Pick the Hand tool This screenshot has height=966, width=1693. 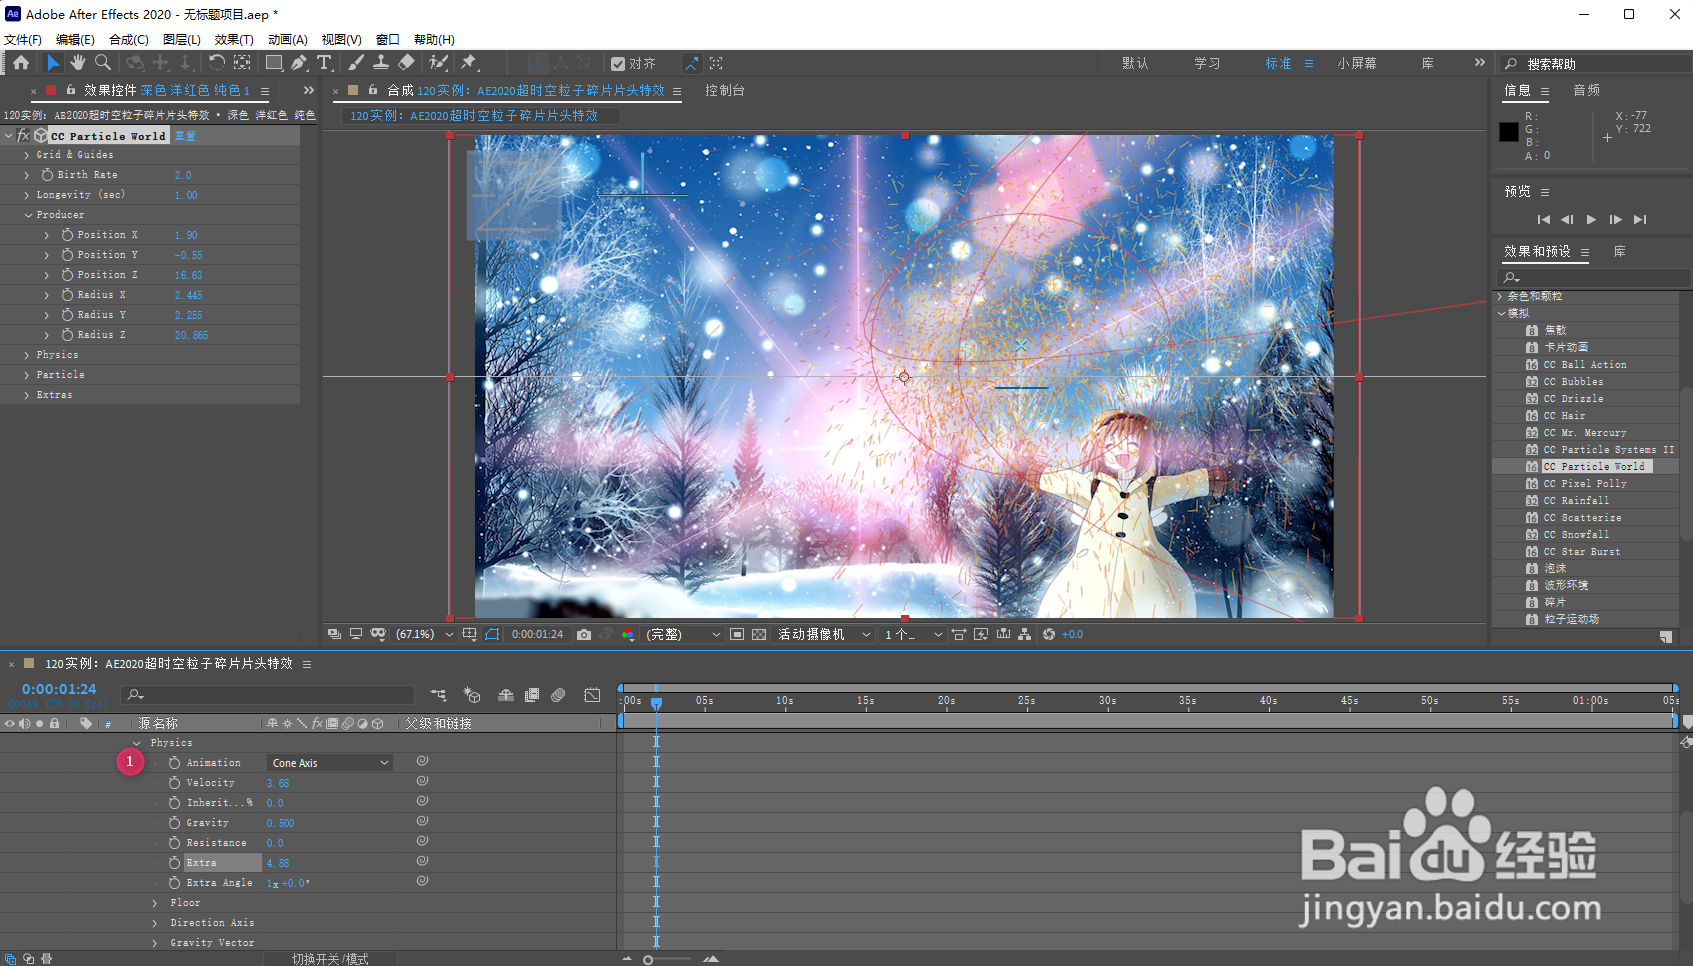point(78,63)
